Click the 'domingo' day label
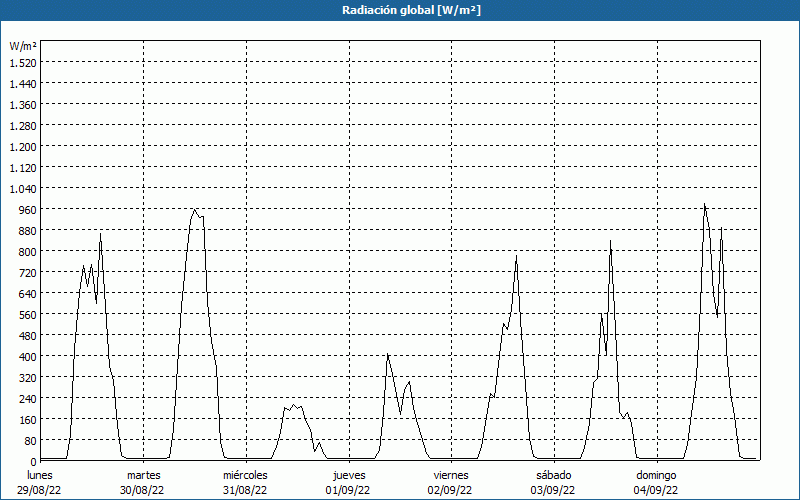 point(656,476)
